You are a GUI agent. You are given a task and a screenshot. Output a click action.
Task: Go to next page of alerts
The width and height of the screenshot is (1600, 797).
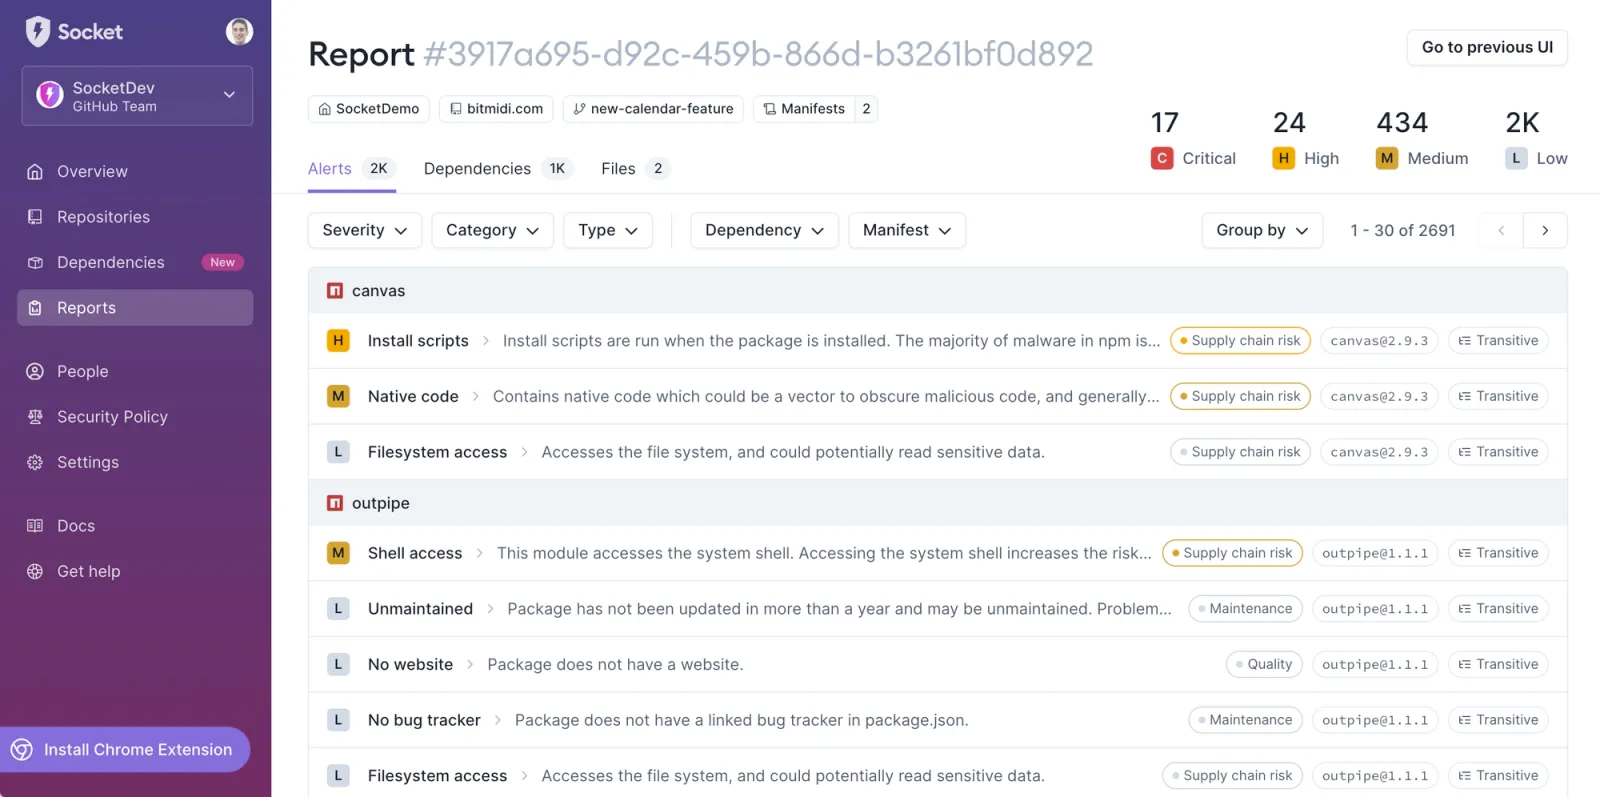[x=1545, y=230]
